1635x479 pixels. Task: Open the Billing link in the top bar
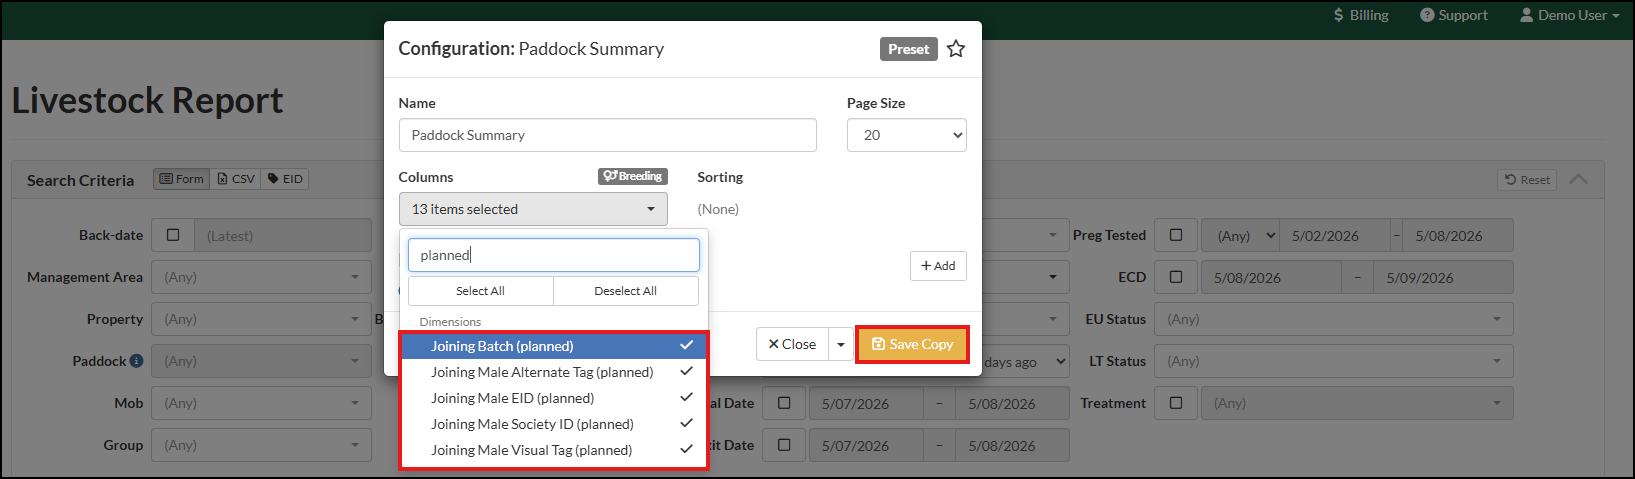click(1361, 15)
